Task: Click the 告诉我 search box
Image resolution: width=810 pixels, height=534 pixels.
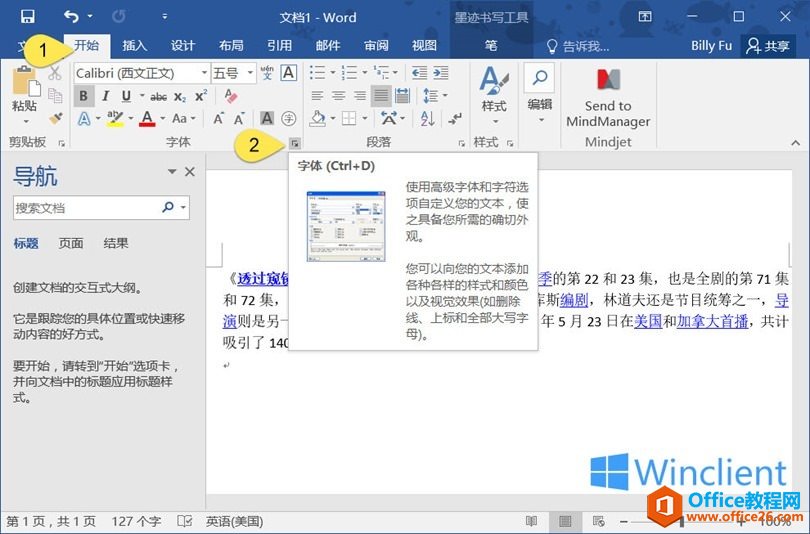Action: (578, 46)
